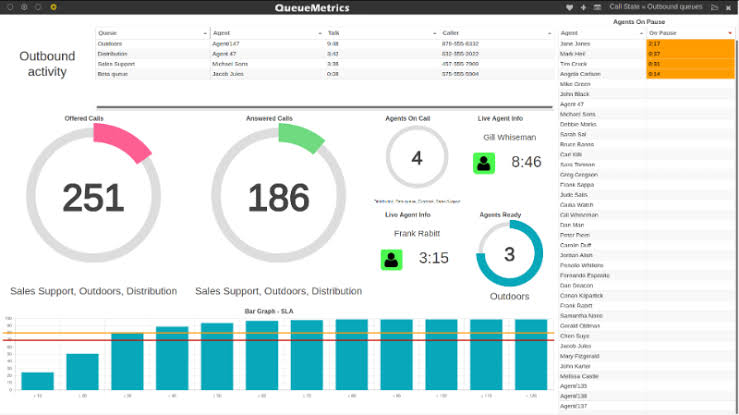Screen dimensions: 739x415
Task: Click Frank Rabitt's green agent icon
Action: [392, 259]
